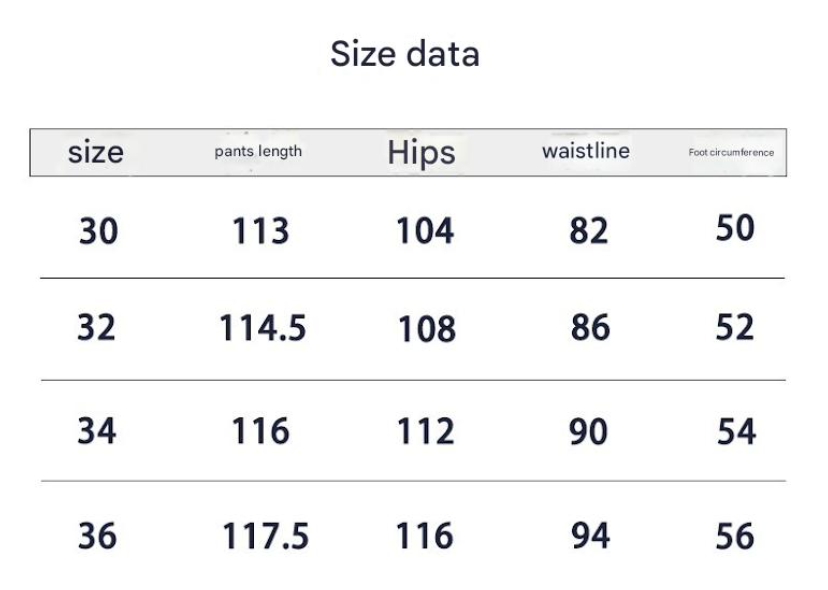The height and width of the screenshot is (590, 828).
Task: Click the foot circumference value 50
Action: (x=735, y=228)
